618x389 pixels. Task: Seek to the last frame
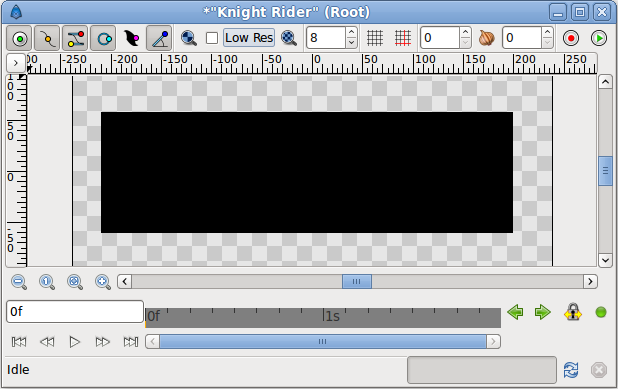[x=130, y=342]
